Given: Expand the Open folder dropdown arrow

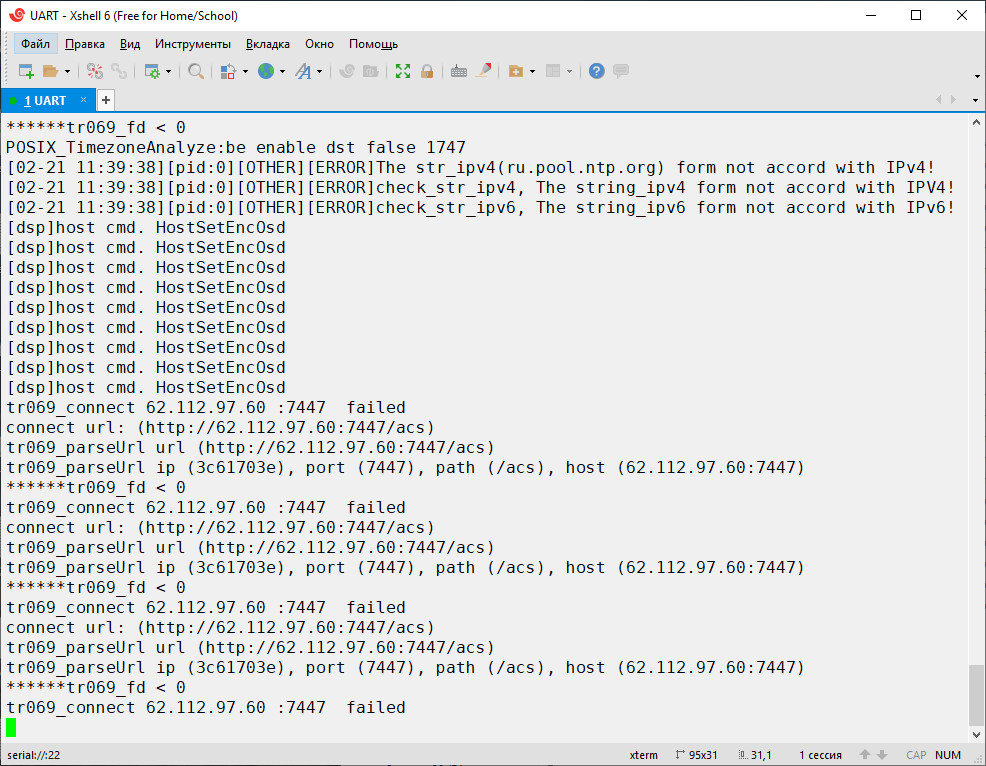Looking at the screenshot, I should pos(67,71).
